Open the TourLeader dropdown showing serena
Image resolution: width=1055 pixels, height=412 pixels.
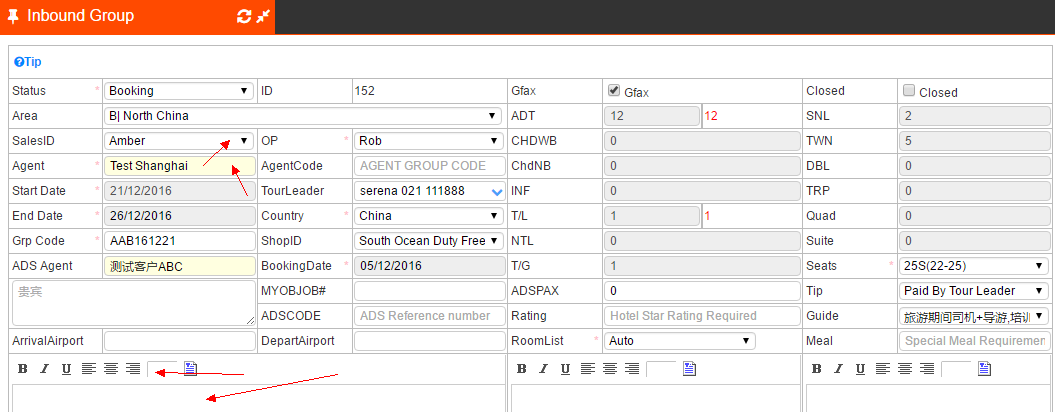(429, 191)
